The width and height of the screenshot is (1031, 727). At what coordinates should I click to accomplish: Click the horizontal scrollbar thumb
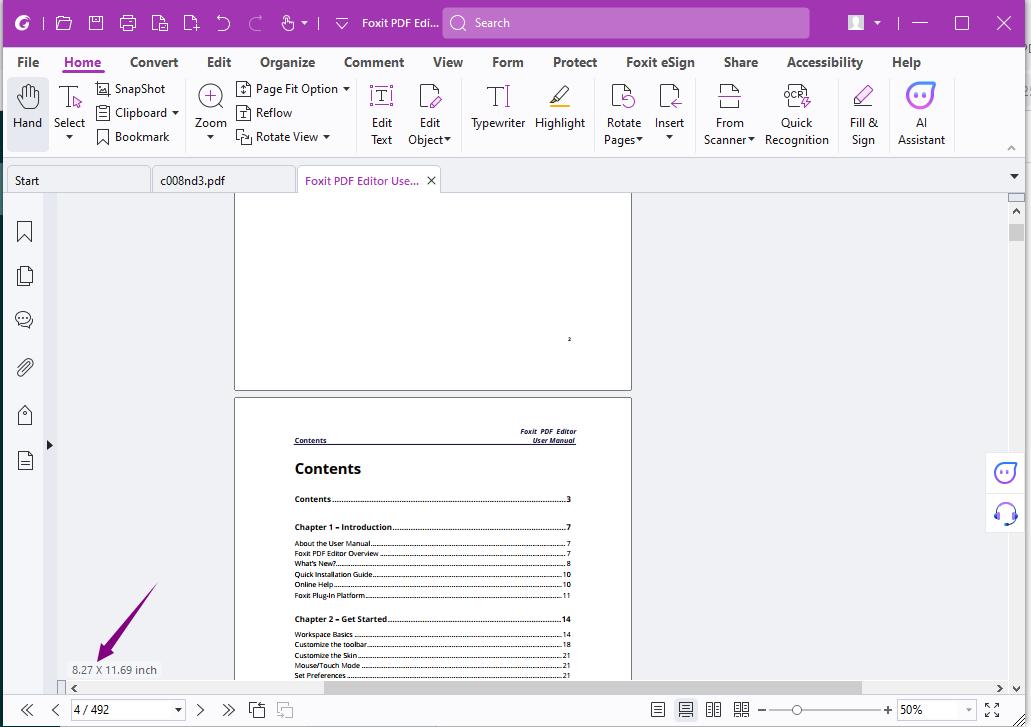593,688
